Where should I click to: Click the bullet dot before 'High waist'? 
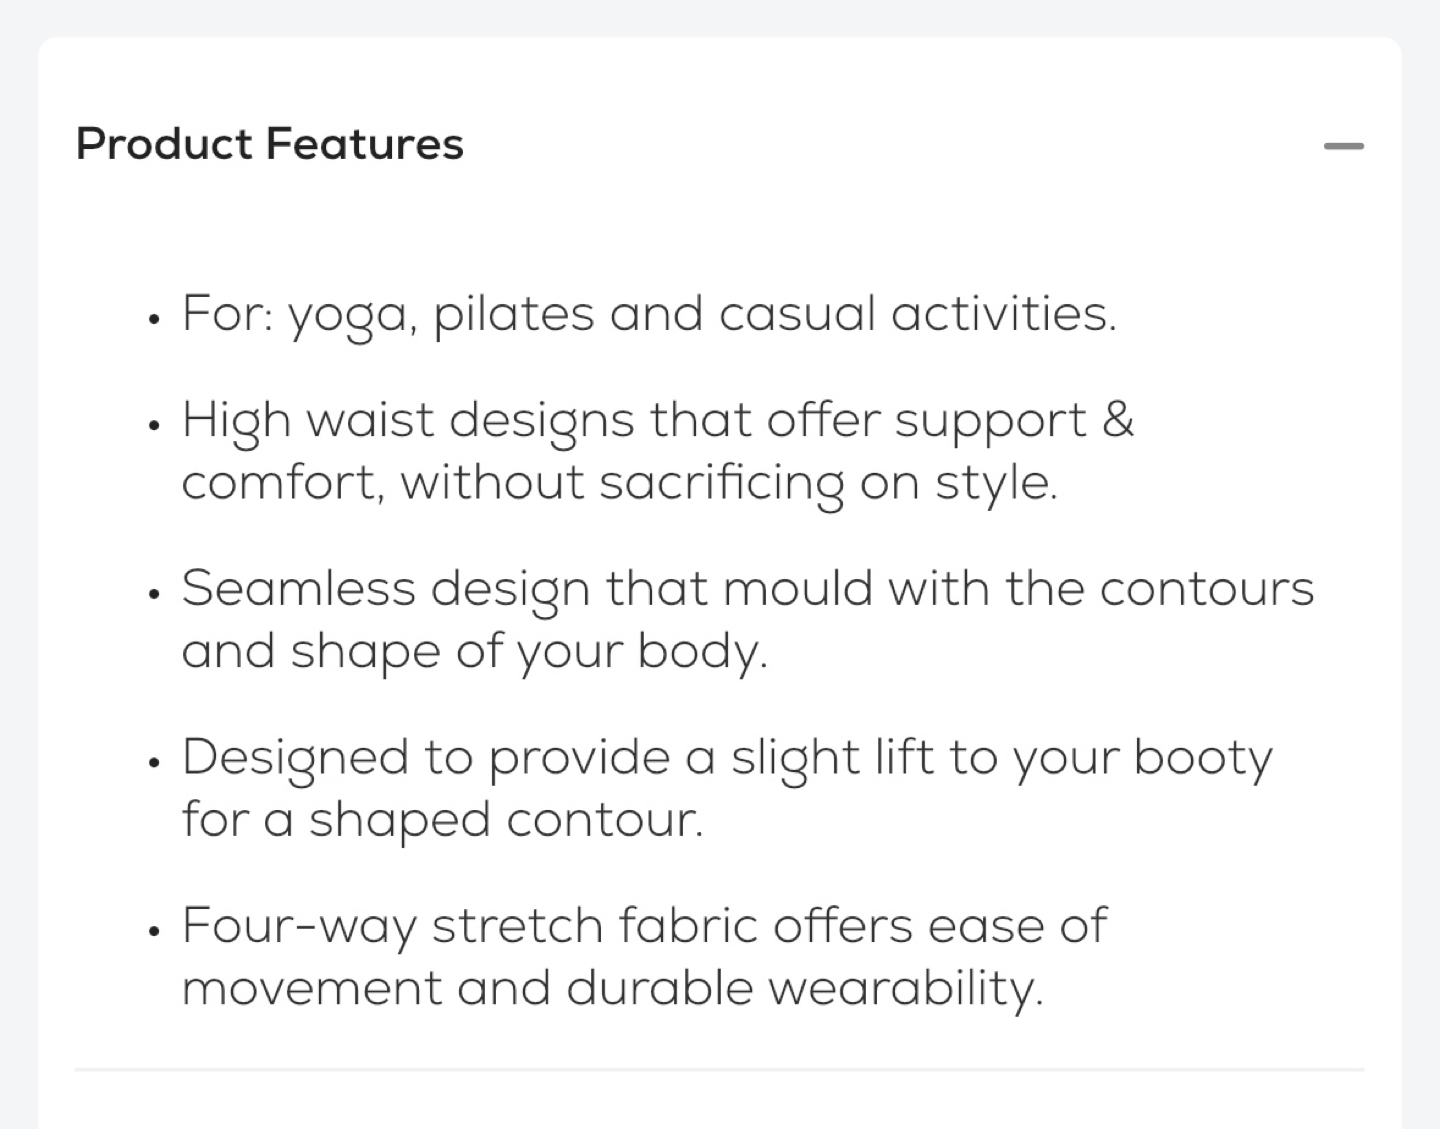pos(153,426)
